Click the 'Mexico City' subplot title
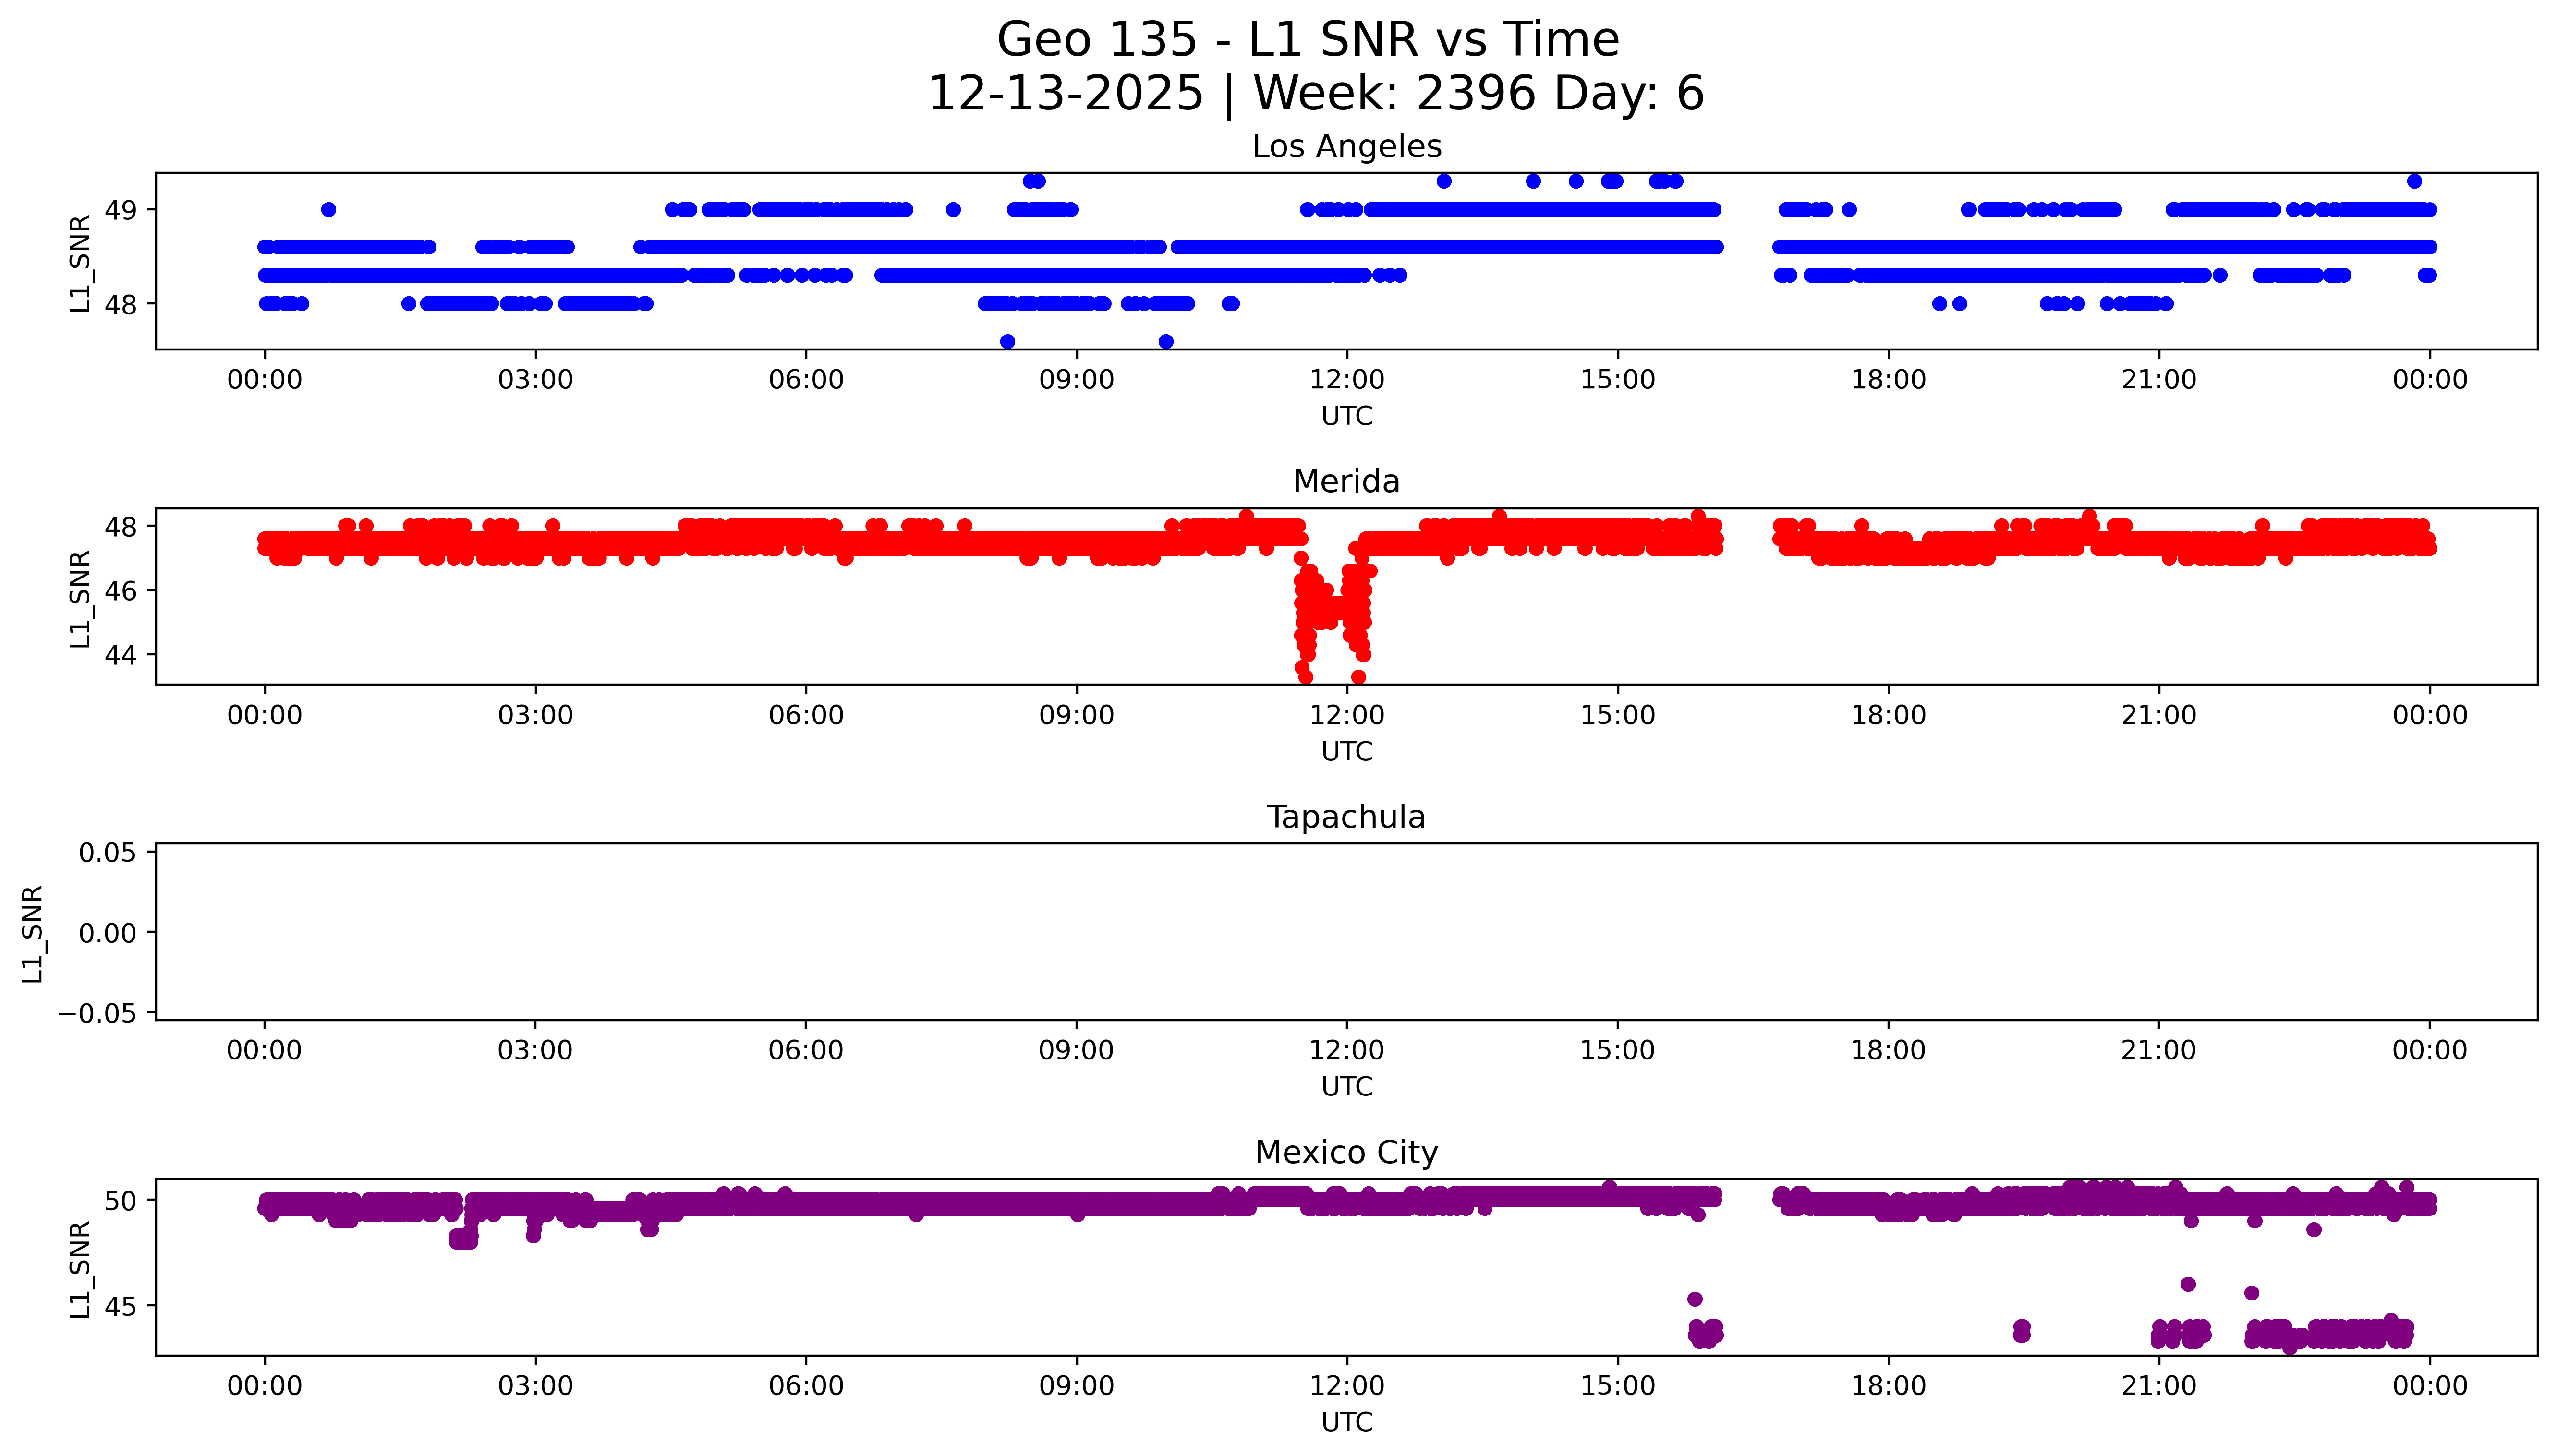The width and height of the screenshot is (2557, 1456). tap(1346, 1153)
